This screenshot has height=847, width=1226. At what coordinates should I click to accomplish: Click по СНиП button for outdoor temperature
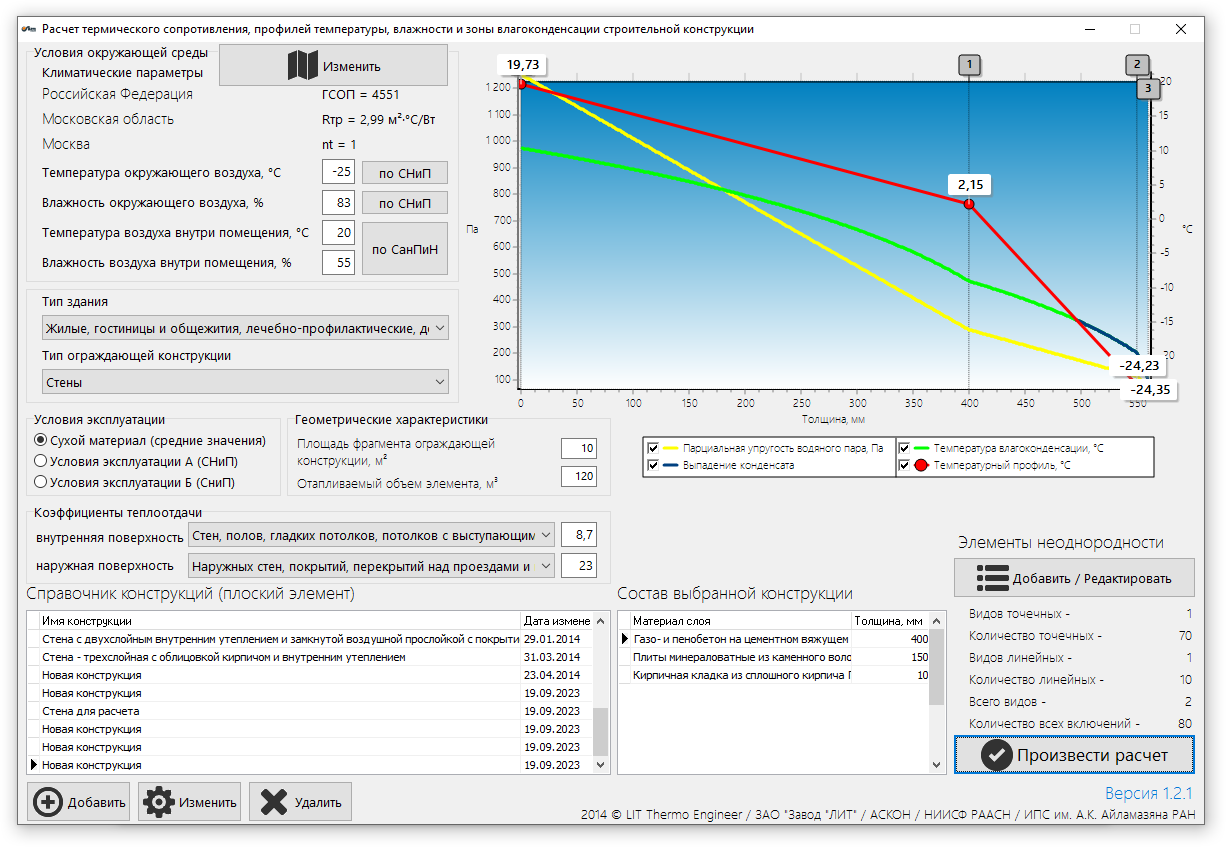coord(404,173)
